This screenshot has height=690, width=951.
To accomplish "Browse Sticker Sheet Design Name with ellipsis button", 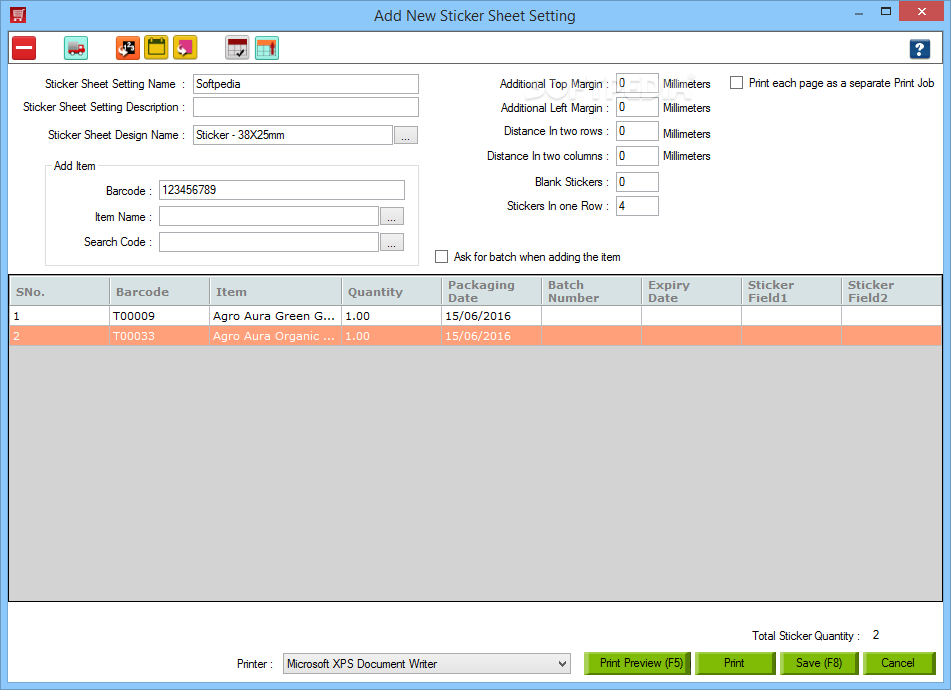I will pyautogui.click(x=406, y=135).
